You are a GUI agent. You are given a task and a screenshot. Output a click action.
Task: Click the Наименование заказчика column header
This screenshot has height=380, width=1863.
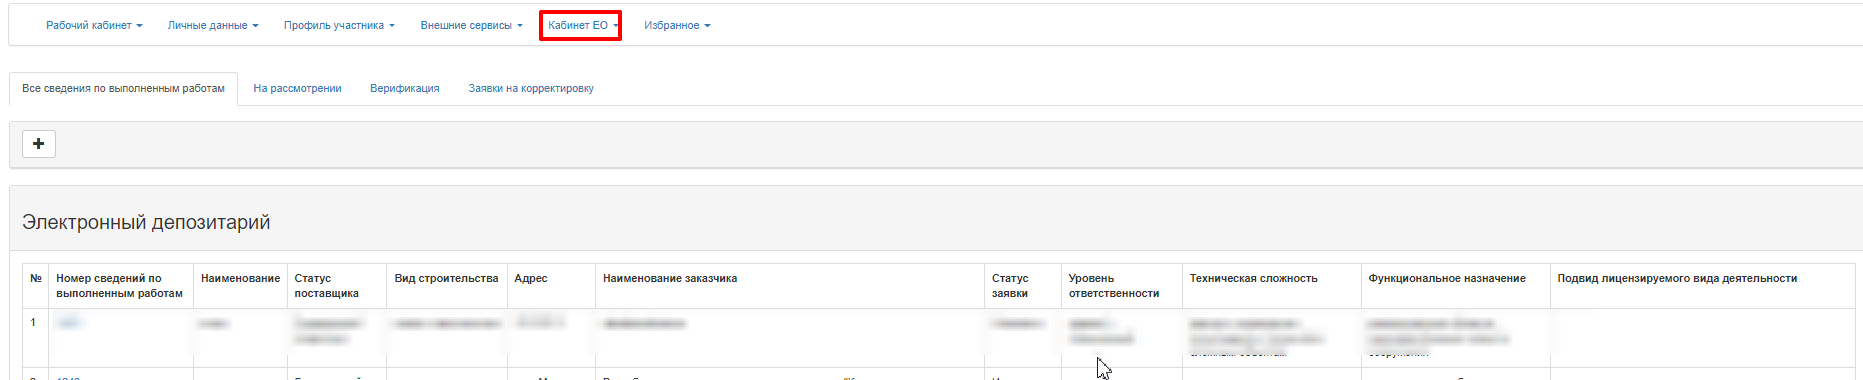pyautogui.click(x=670, y=279)
